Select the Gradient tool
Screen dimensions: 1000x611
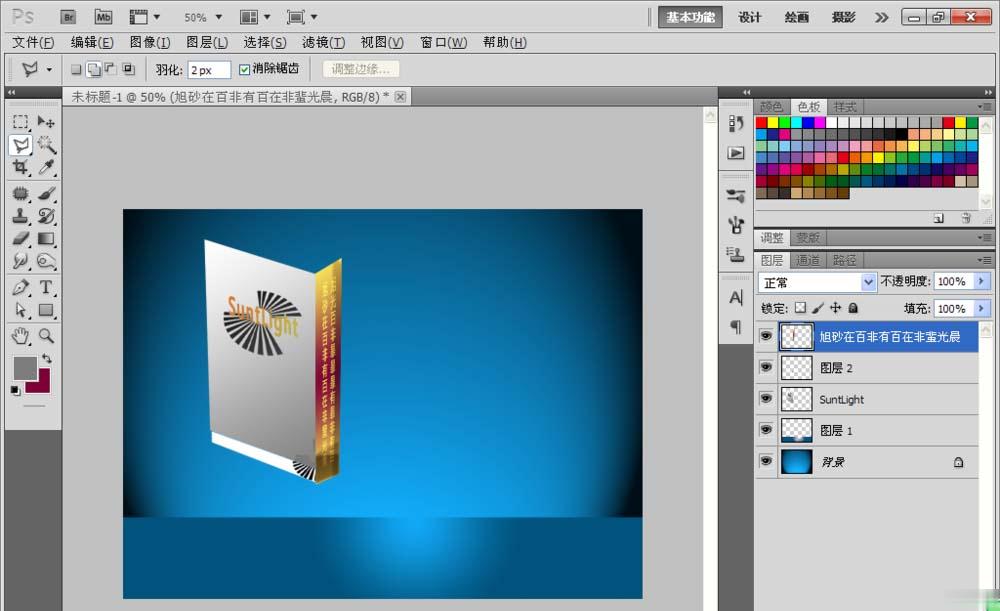tap(46, 239)
